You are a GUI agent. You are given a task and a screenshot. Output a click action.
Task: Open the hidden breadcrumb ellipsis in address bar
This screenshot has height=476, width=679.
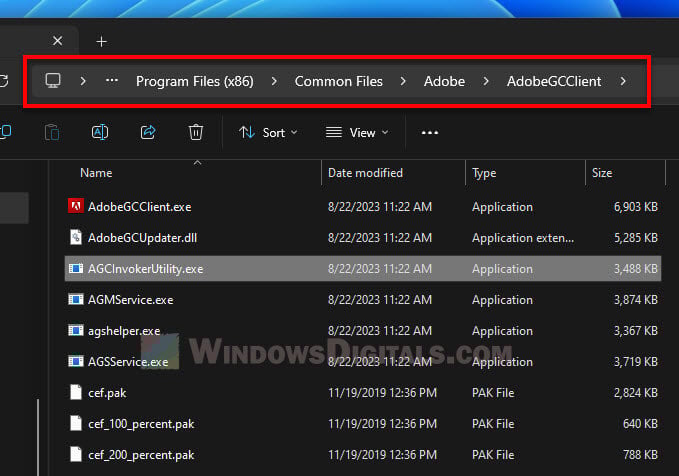click(112, 81)
